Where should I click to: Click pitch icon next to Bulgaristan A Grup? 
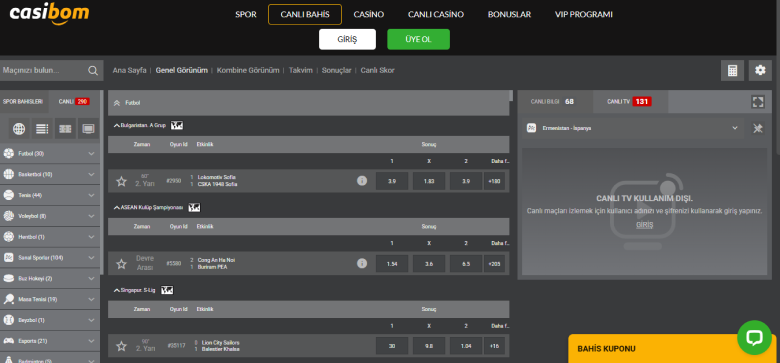click(x=177, y=125)
